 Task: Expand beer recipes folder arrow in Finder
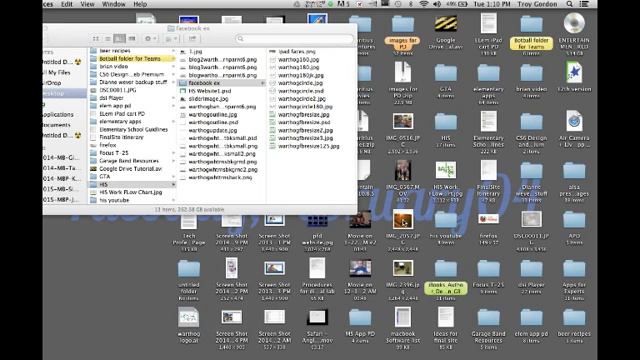point(173,51)
